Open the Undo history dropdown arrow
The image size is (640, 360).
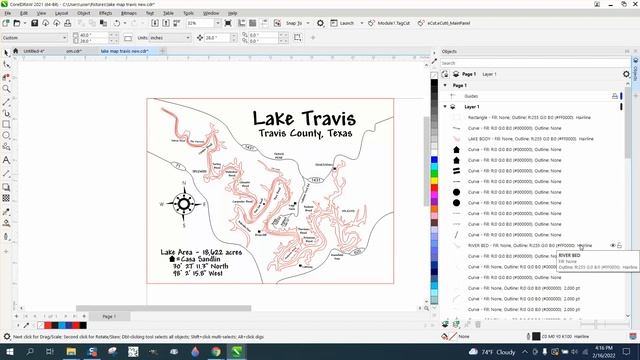[125, 23]
